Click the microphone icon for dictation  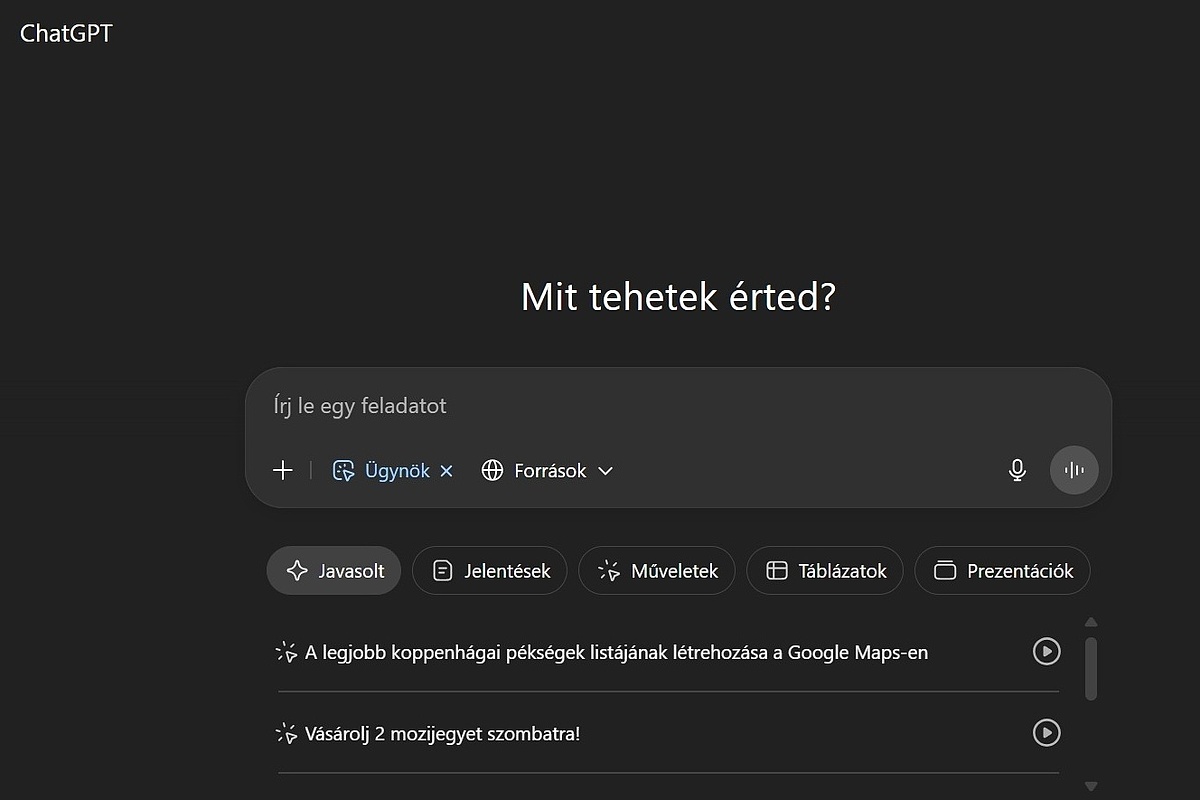point(1017,470)
